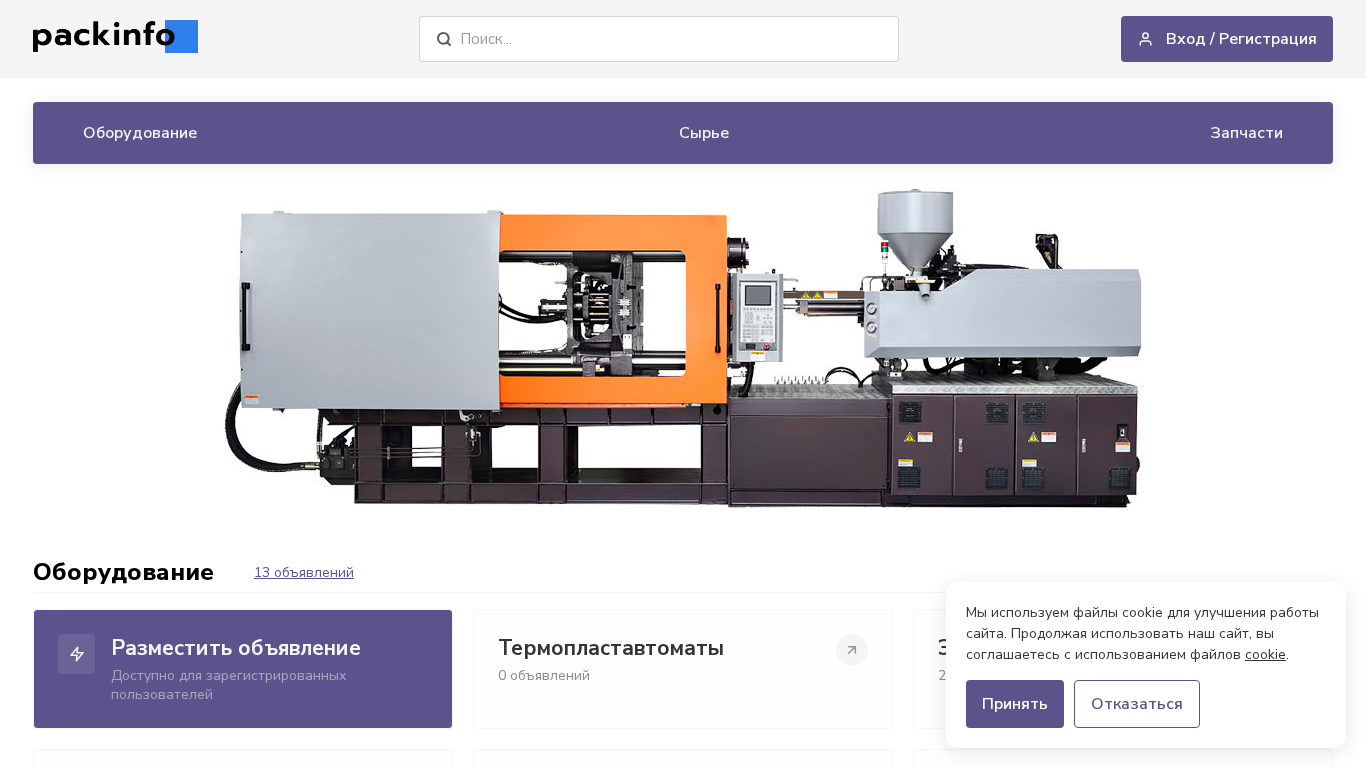Click the arrow icon on Термопластавтоматы card

pyautogui.click(x=851, y=650)
